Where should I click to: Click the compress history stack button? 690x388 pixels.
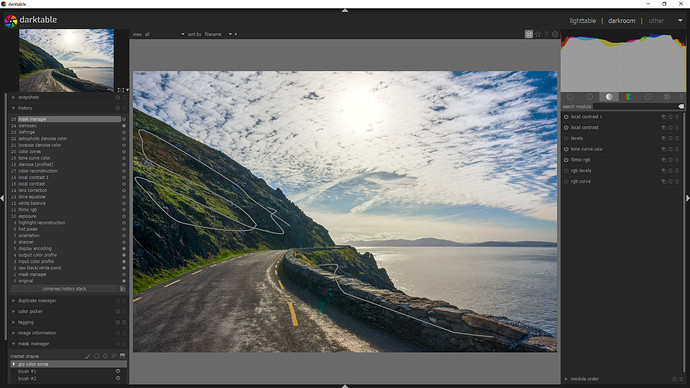point(64,289)
